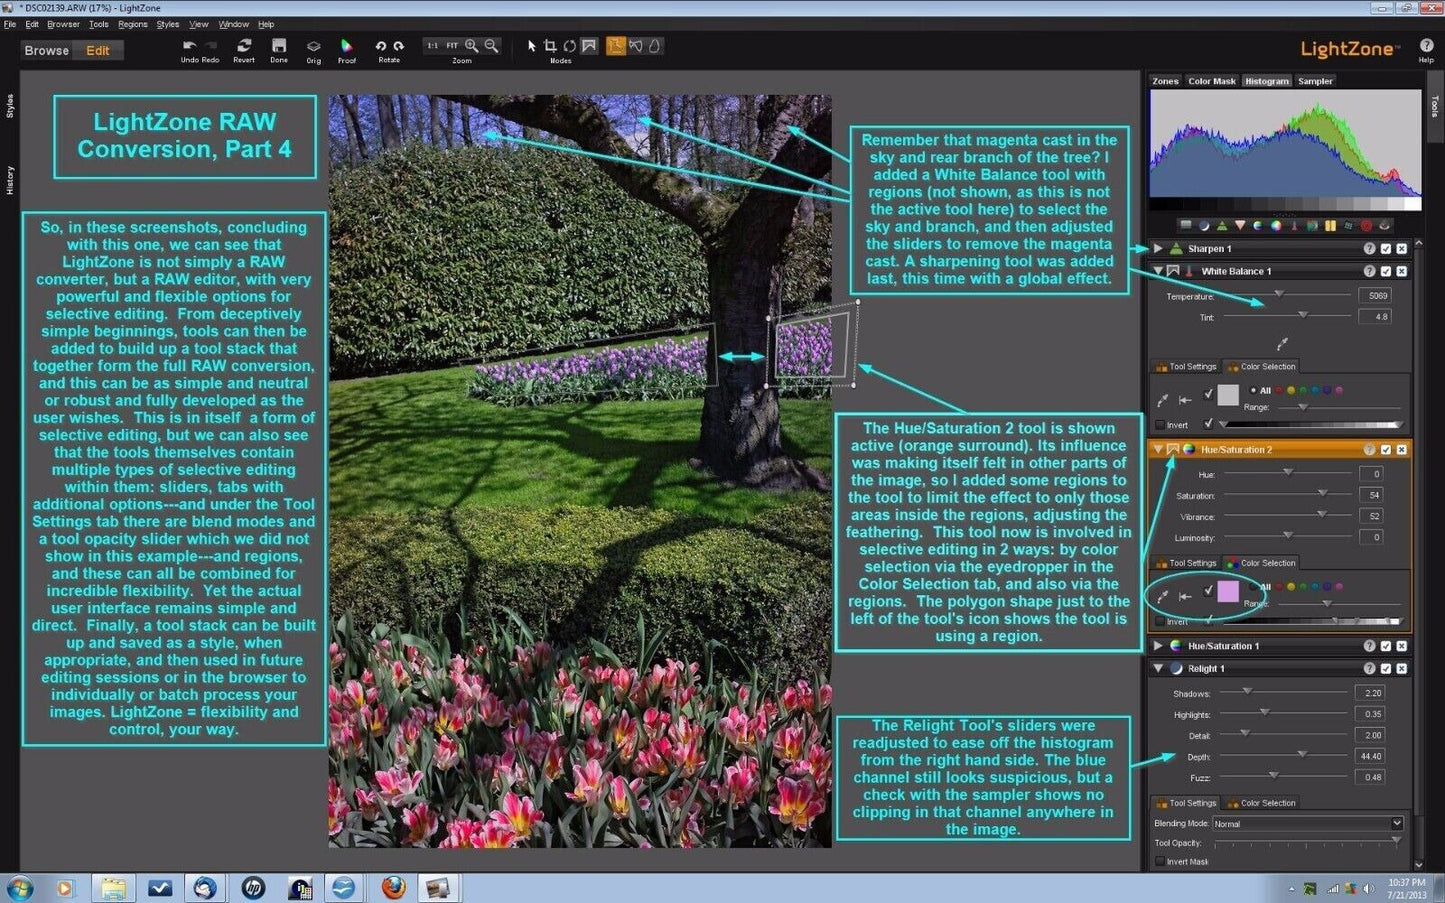Uncheck the Sharpen 1 enable checkbox
This screenshot has height=903, width=1445.
coord(1386,248)
